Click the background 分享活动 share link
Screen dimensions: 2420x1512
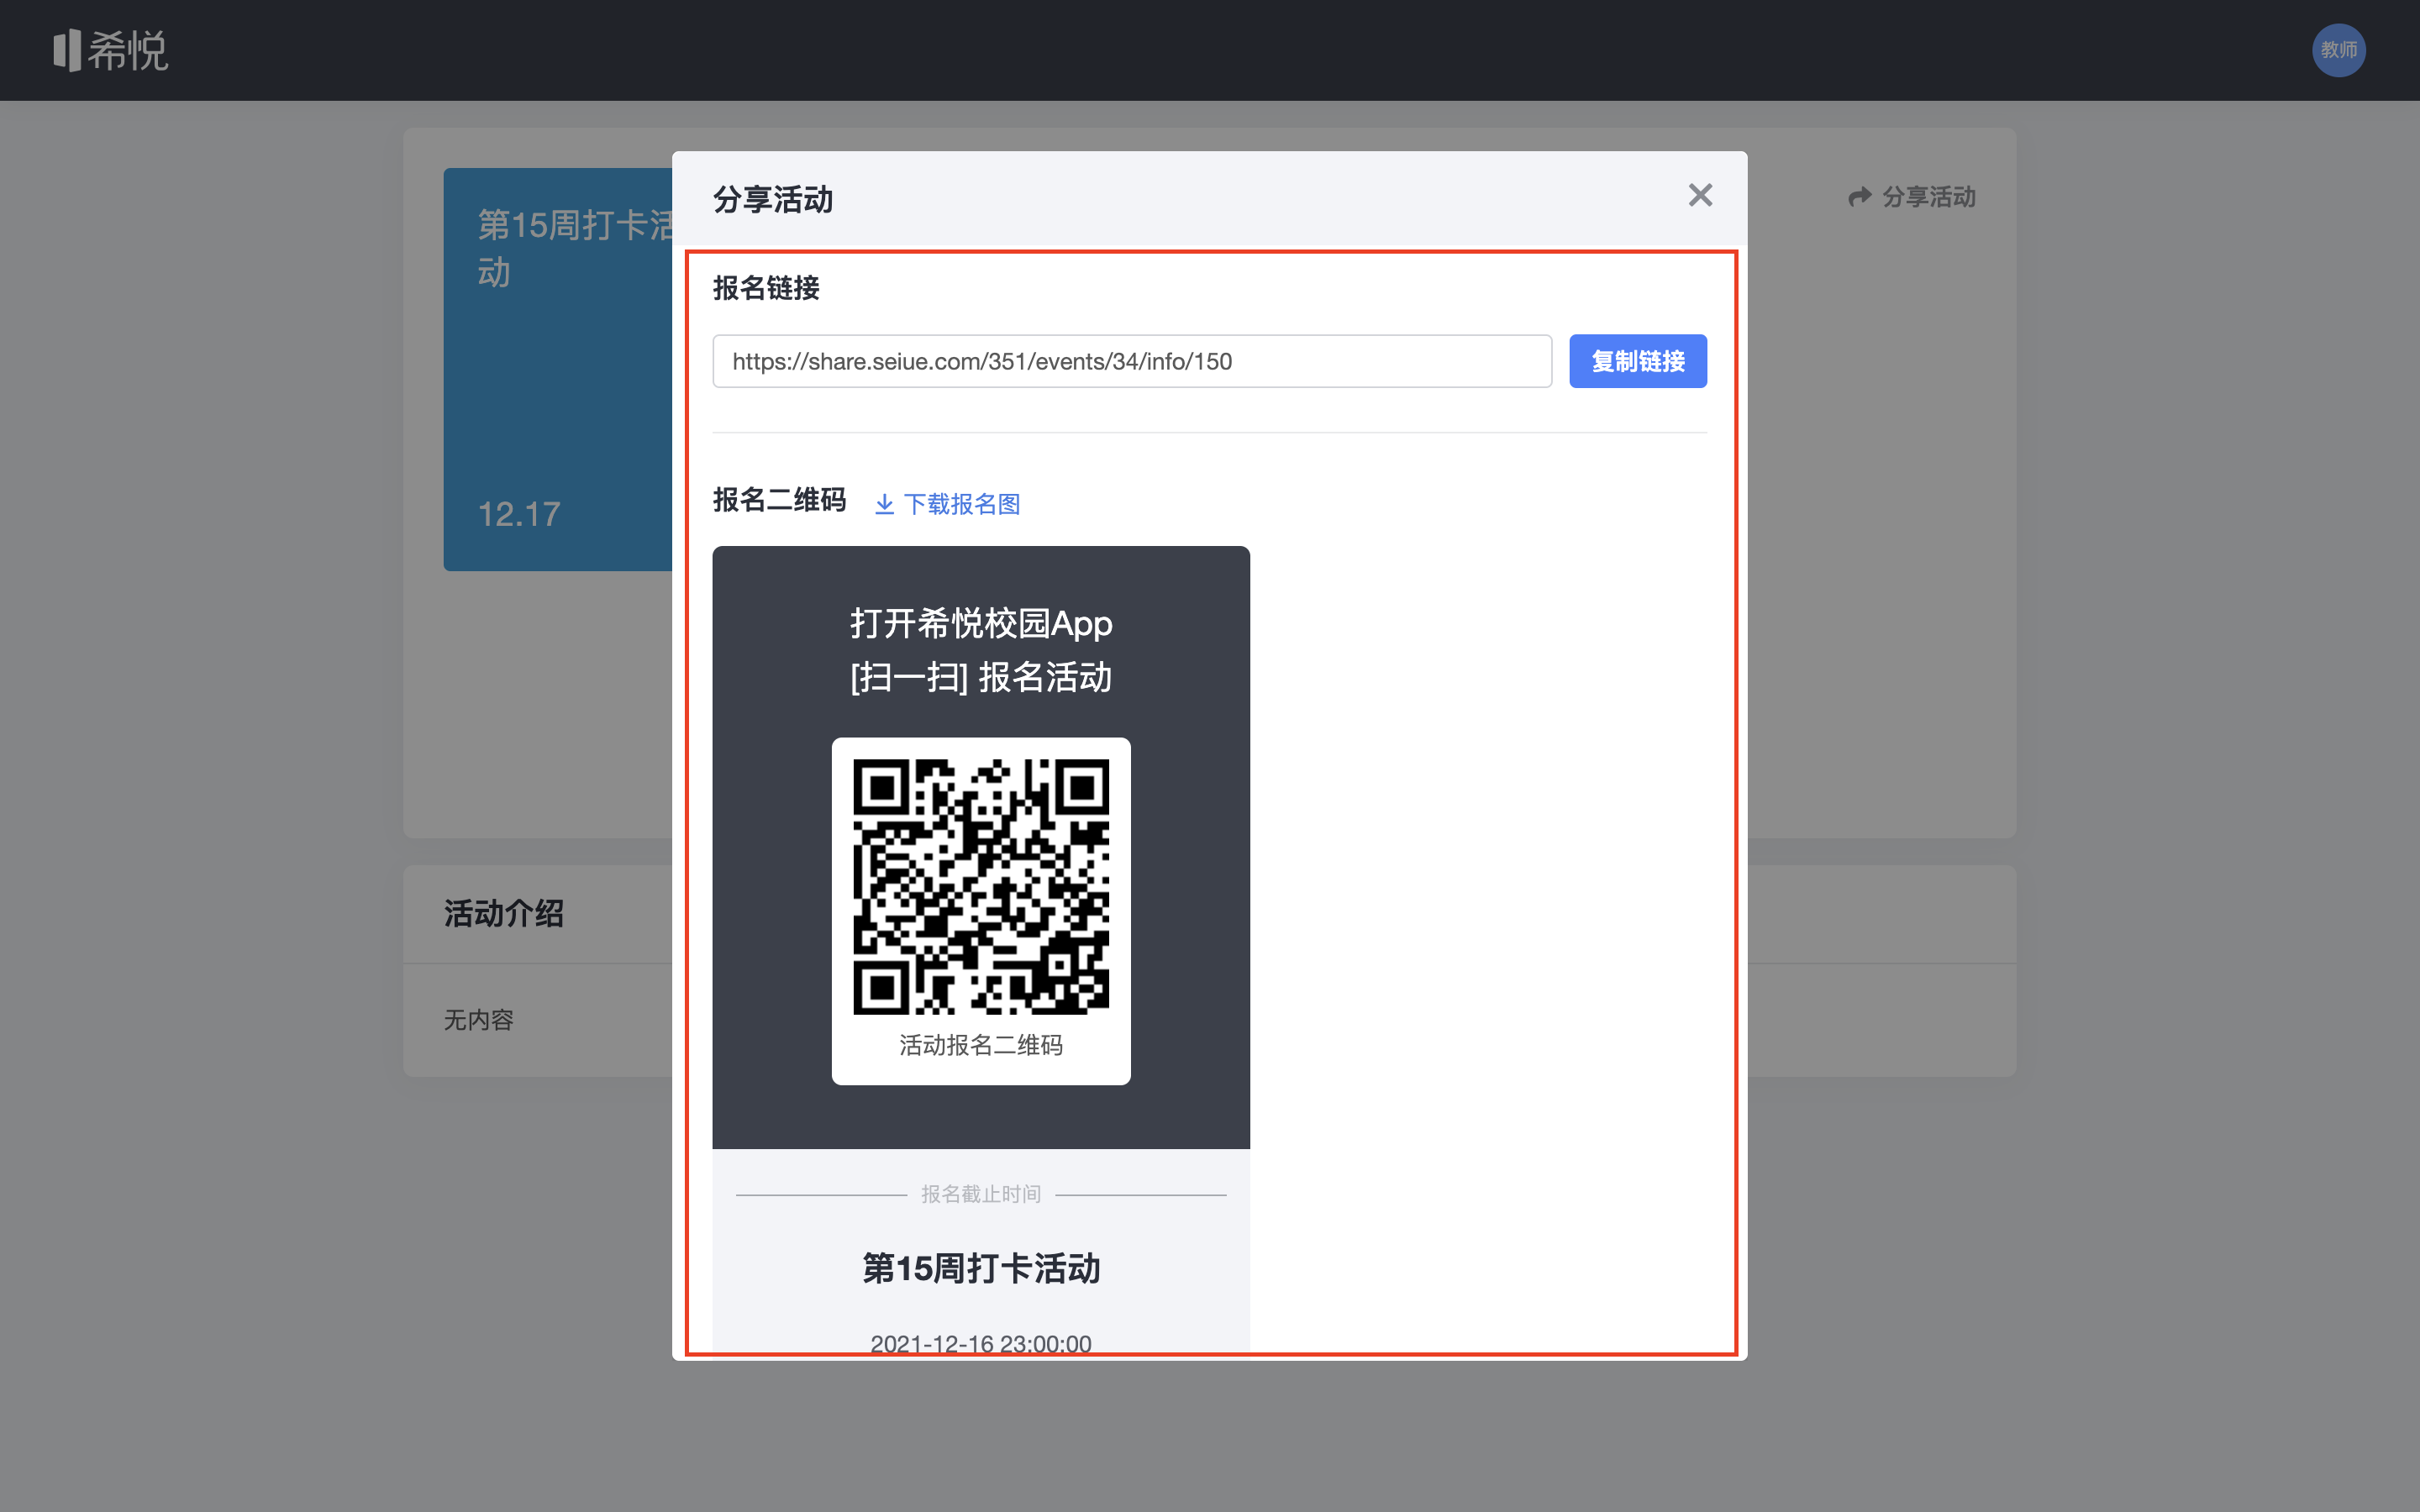pyautogui.click(x=1912, y=197)
